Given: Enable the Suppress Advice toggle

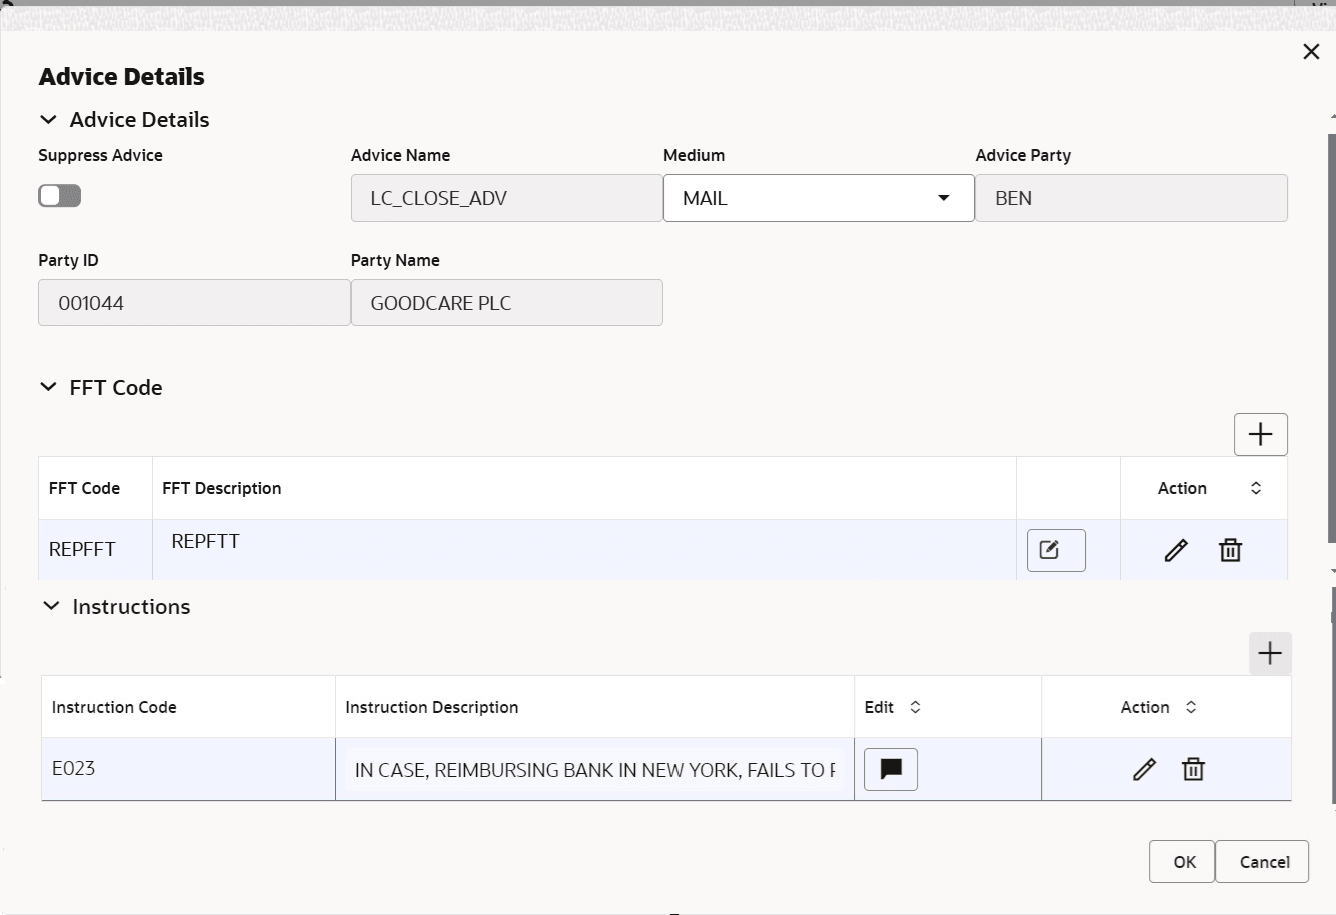Looking at the screenshot, I should (x=59, y=195).
